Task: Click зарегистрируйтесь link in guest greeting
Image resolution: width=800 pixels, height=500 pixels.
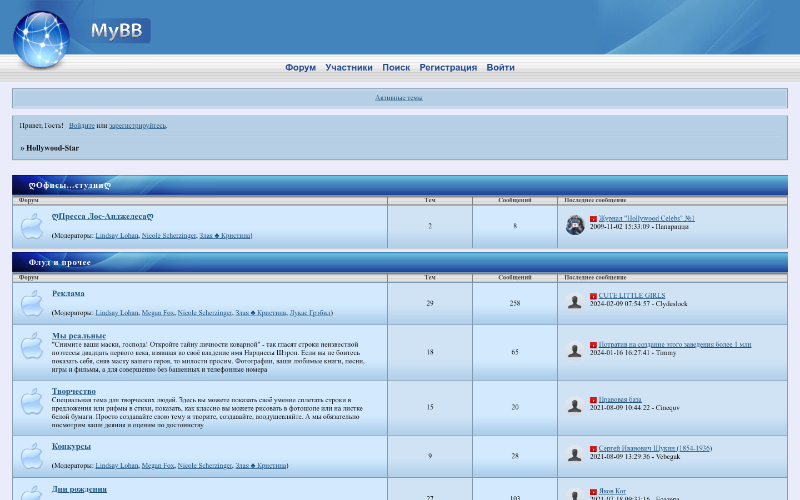Action: (138, 126)
